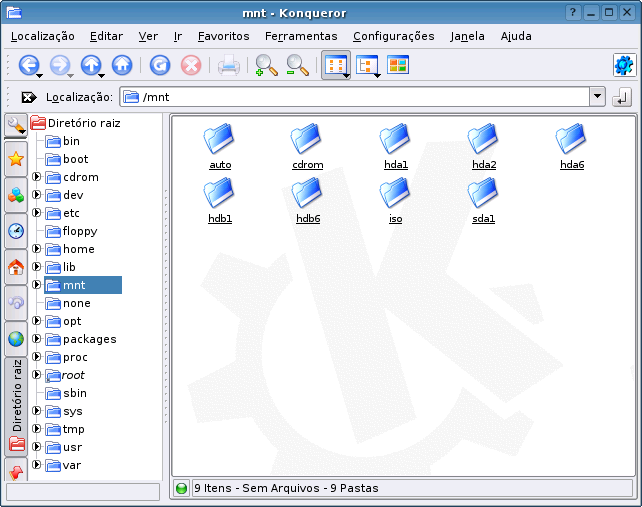The height and width of the screenshot is (507, 642).
Task: Switch to Tree View mode button
Action: tap(367, 65)
